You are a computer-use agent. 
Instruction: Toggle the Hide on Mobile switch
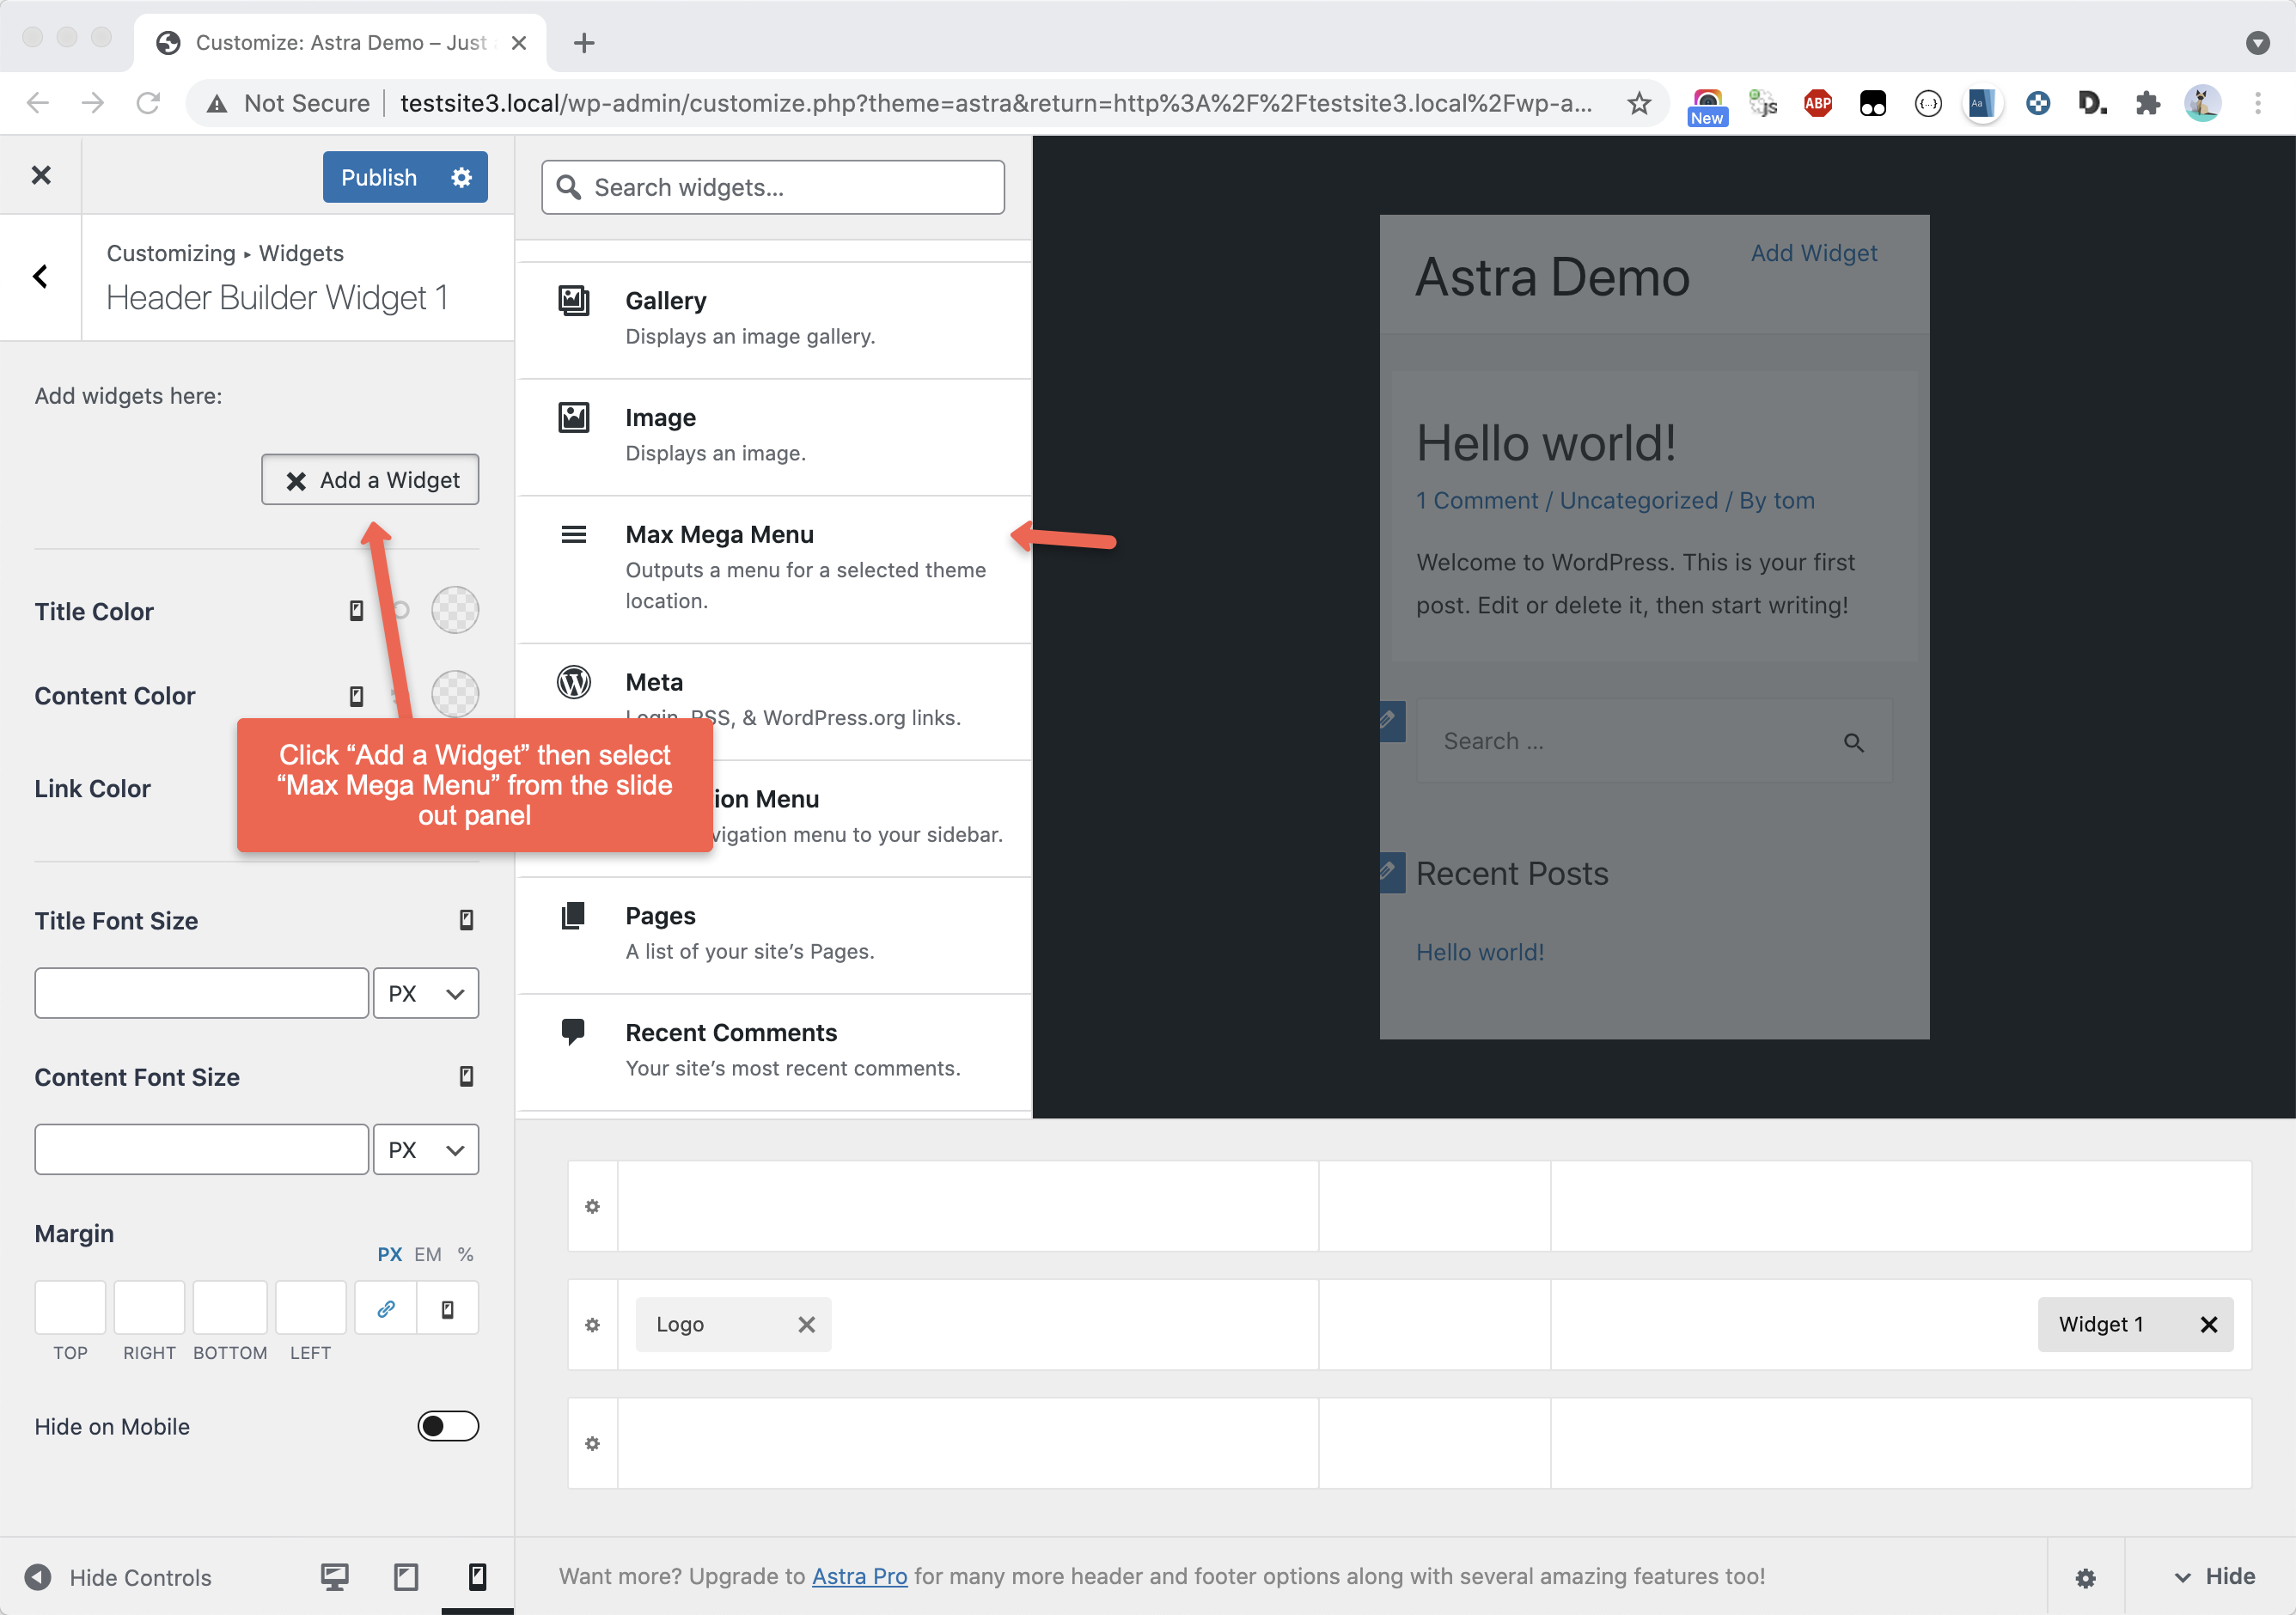(448, 1426)
